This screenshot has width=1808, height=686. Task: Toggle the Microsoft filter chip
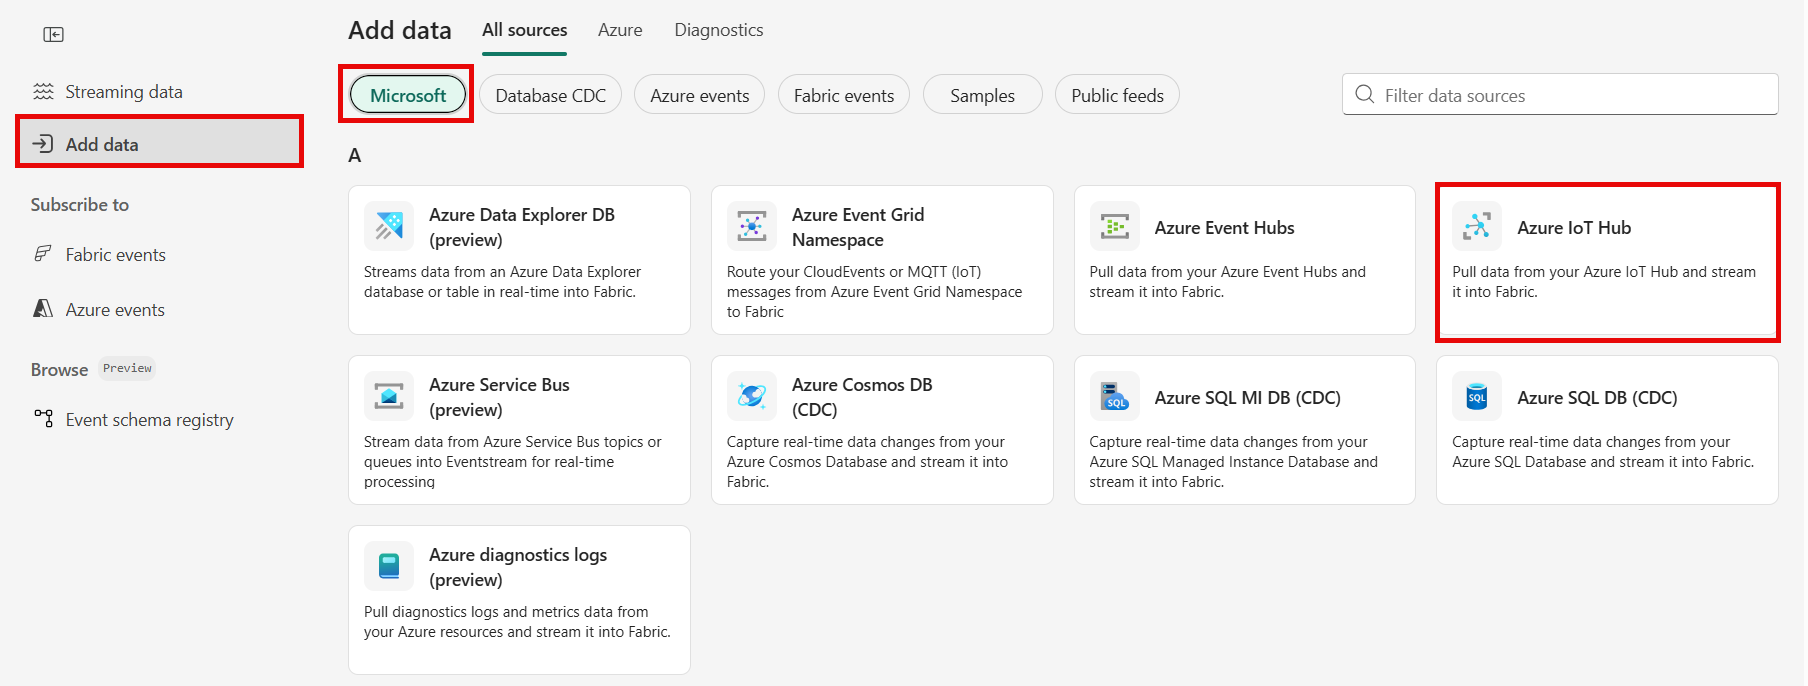[x=408, y=95]
